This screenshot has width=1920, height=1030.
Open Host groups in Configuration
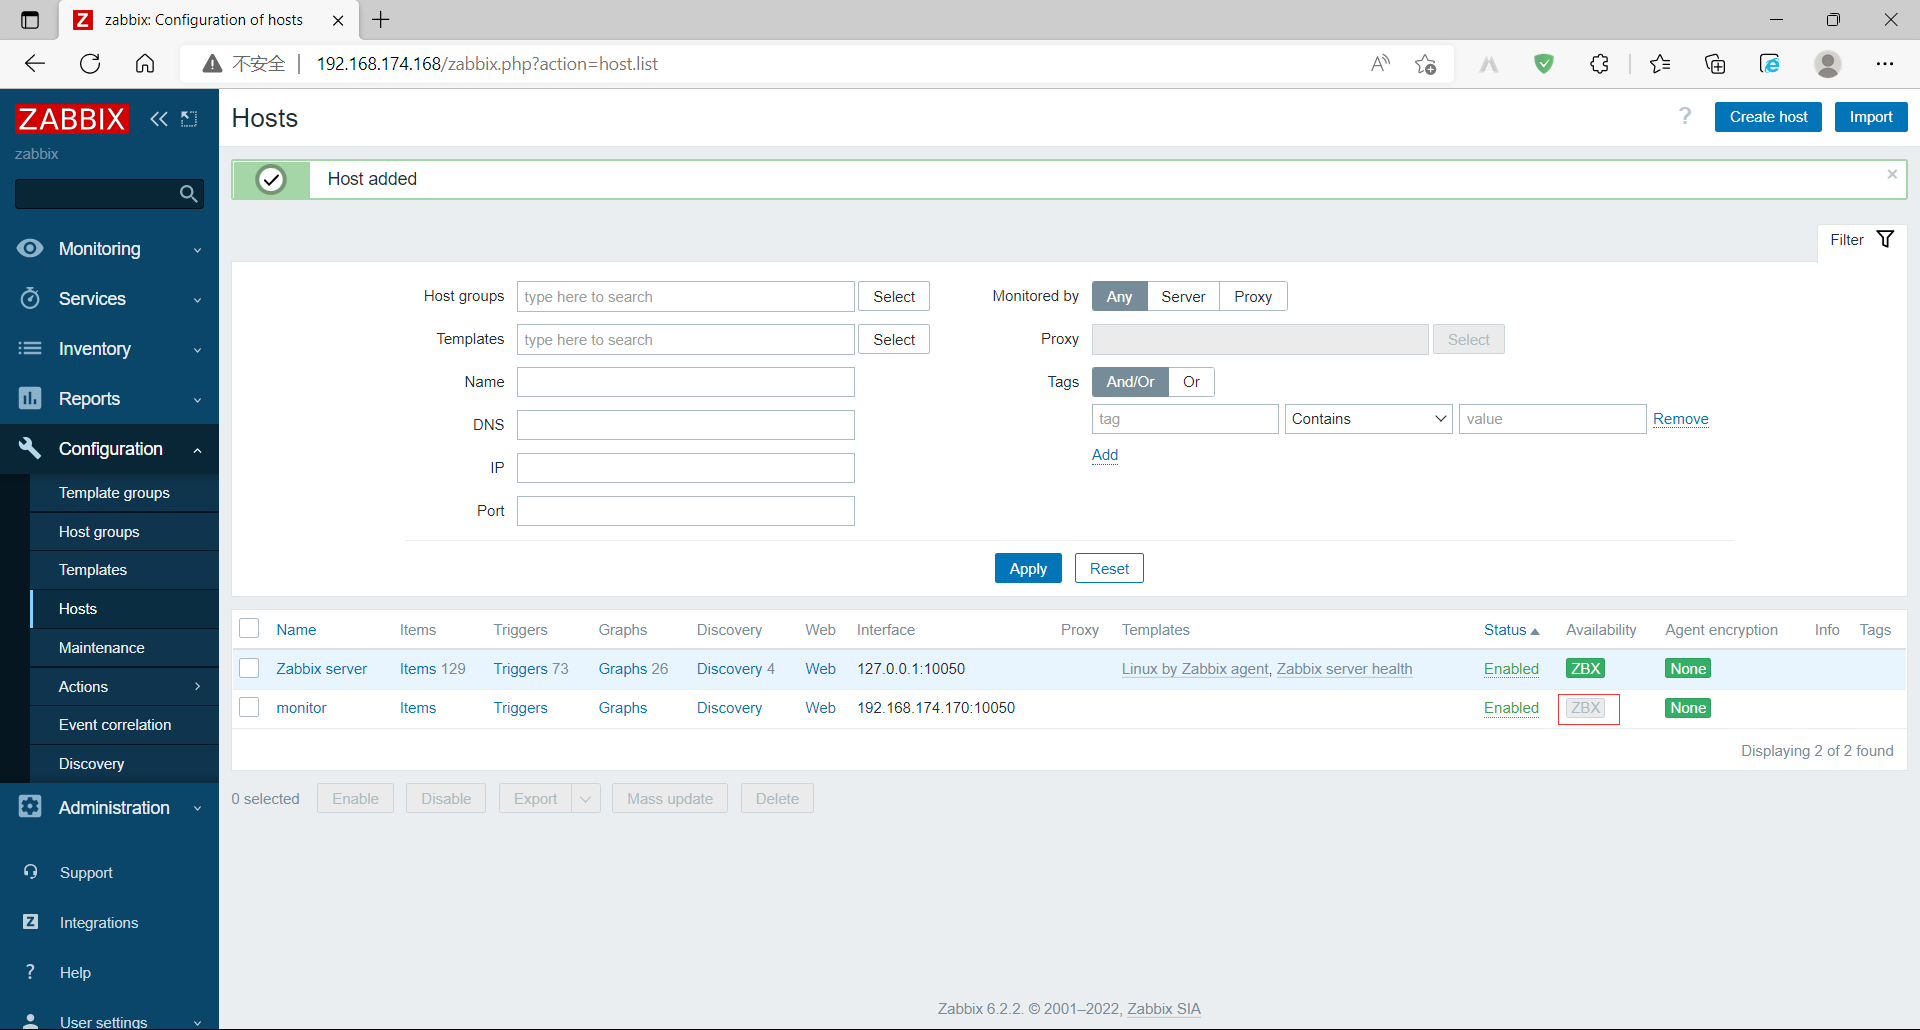[125, 532]
